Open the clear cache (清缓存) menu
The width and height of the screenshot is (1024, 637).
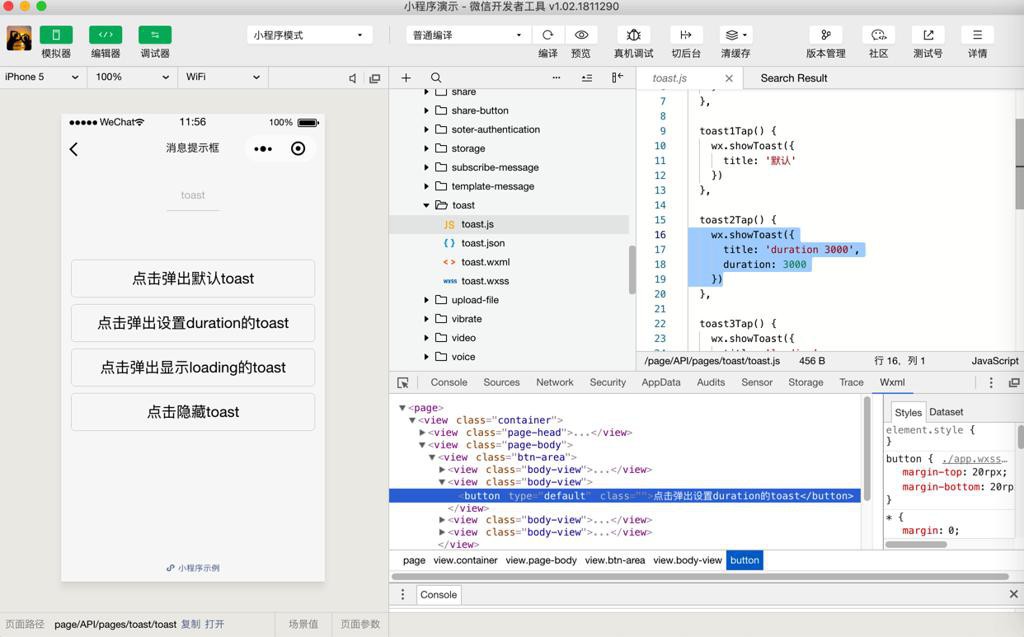point(736,35)
